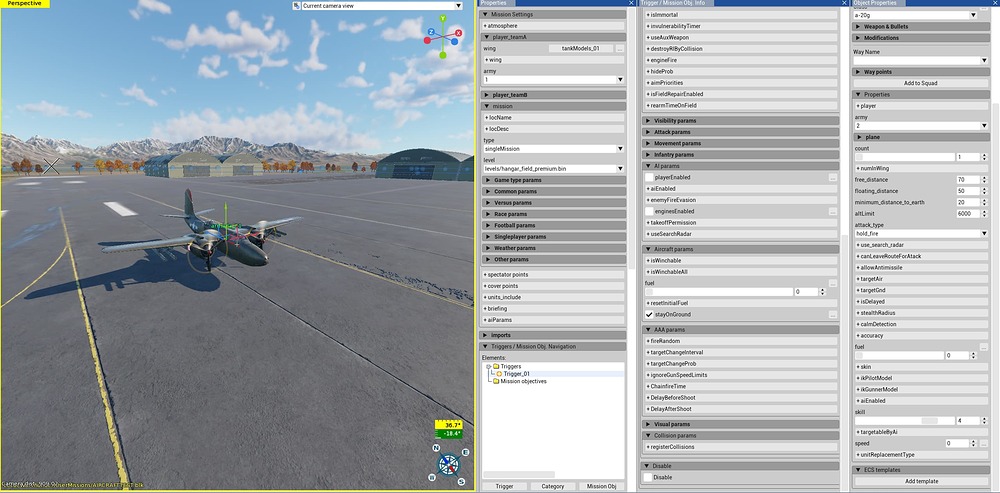The image size is (1000, 493).
Task: Click the Add to Squad button
Action: pos(921,84)
